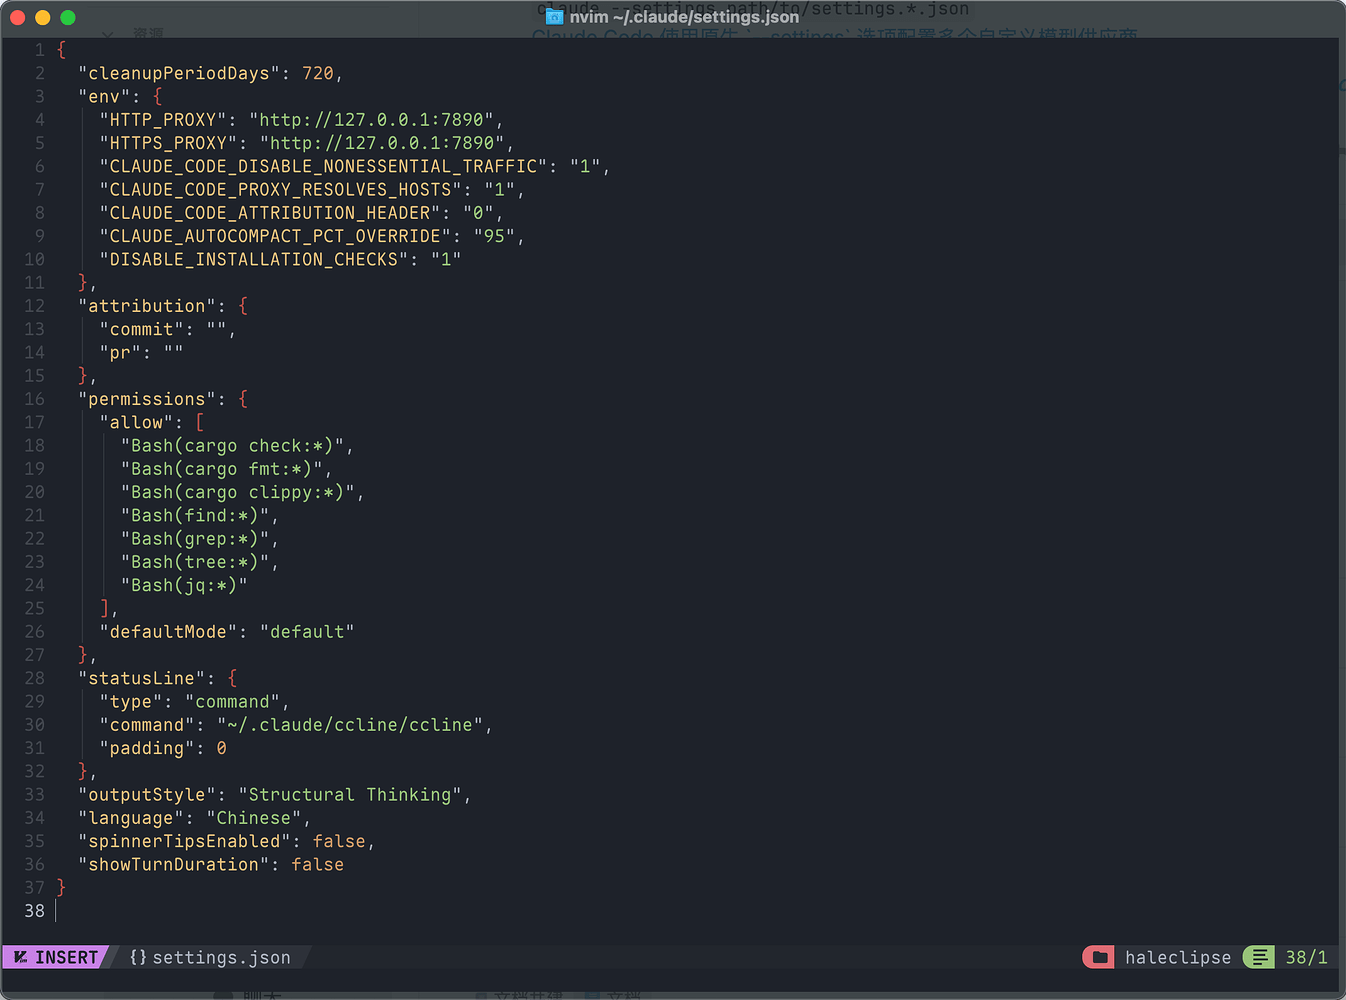Click the folder icon in the title bar

[x=554, y=16]
